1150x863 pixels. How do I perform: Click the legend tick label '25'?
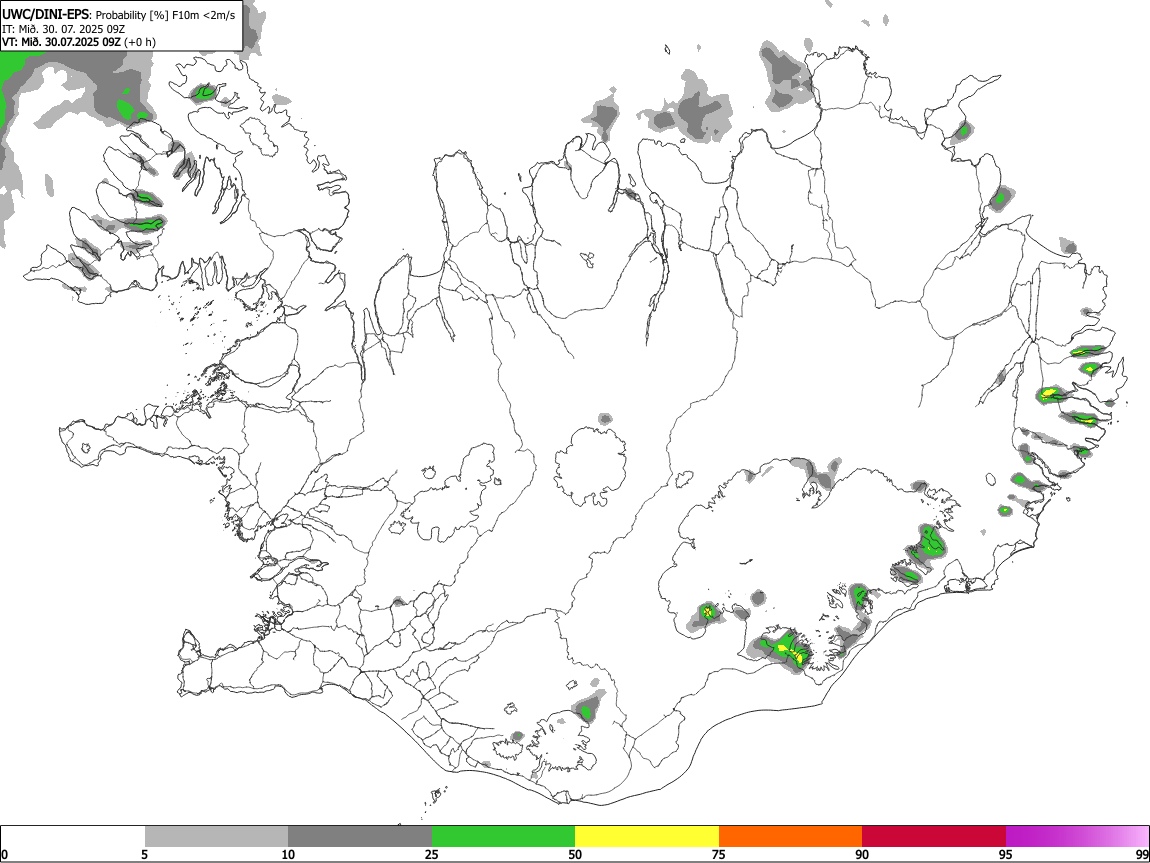pyautogui.click(x=432, y=854)
